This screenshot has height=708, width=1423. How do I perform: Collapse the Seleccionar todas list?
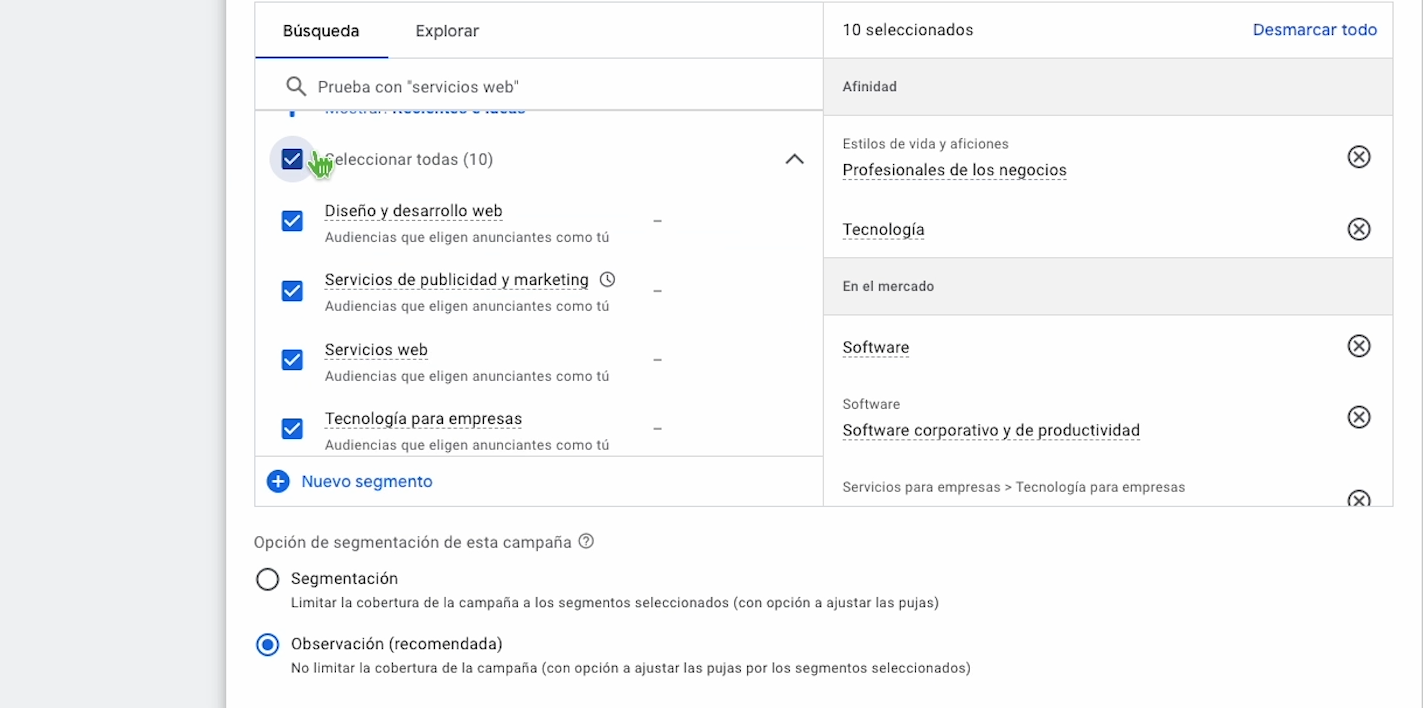[x=794, y=159]
